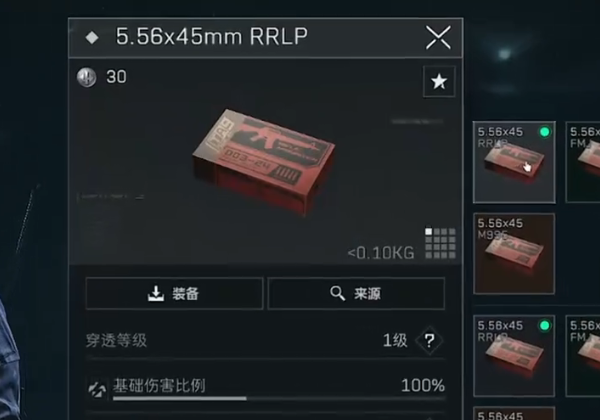Click the download arrow icon in 装备
The height and width of the screenshot is (420, 600).
156,293
